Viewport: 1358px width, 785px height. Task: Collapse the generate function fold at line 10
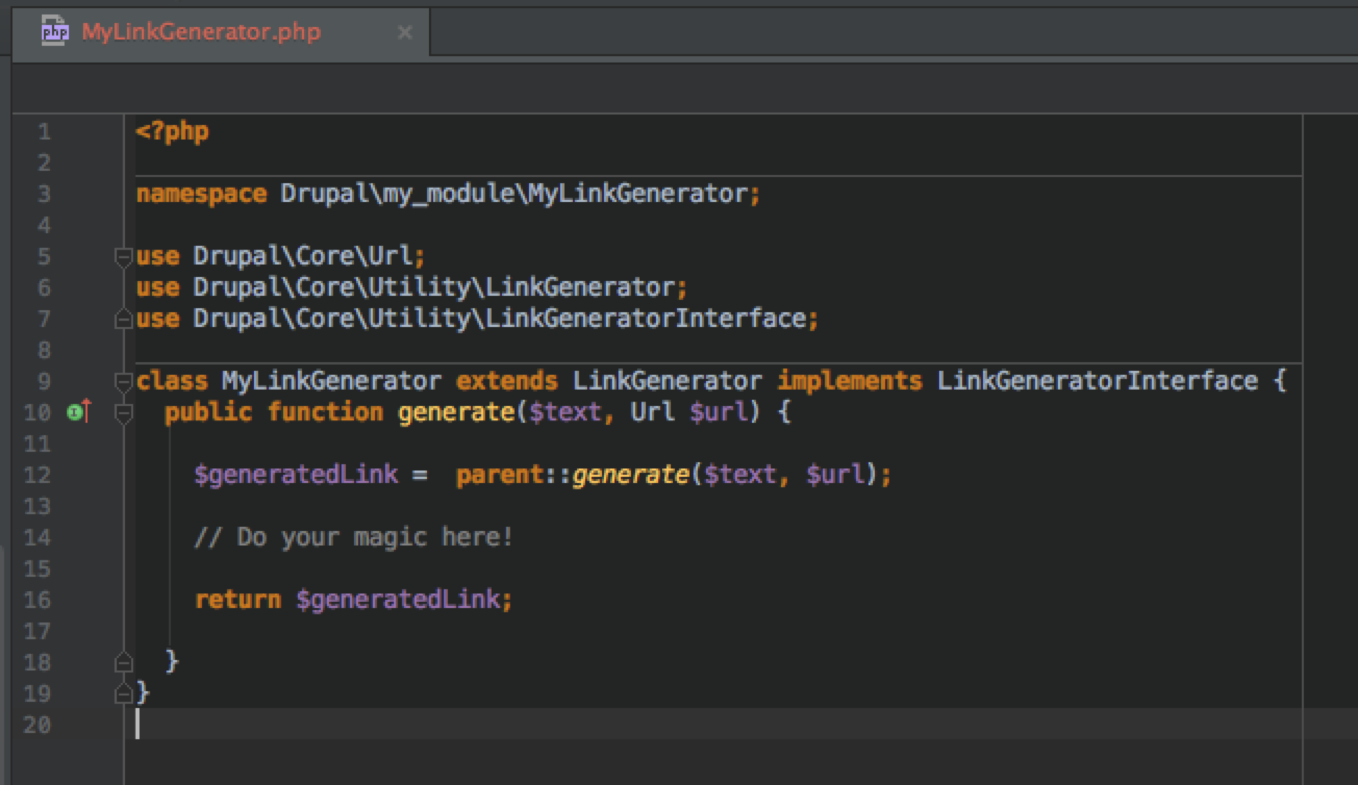coord(124,411)
